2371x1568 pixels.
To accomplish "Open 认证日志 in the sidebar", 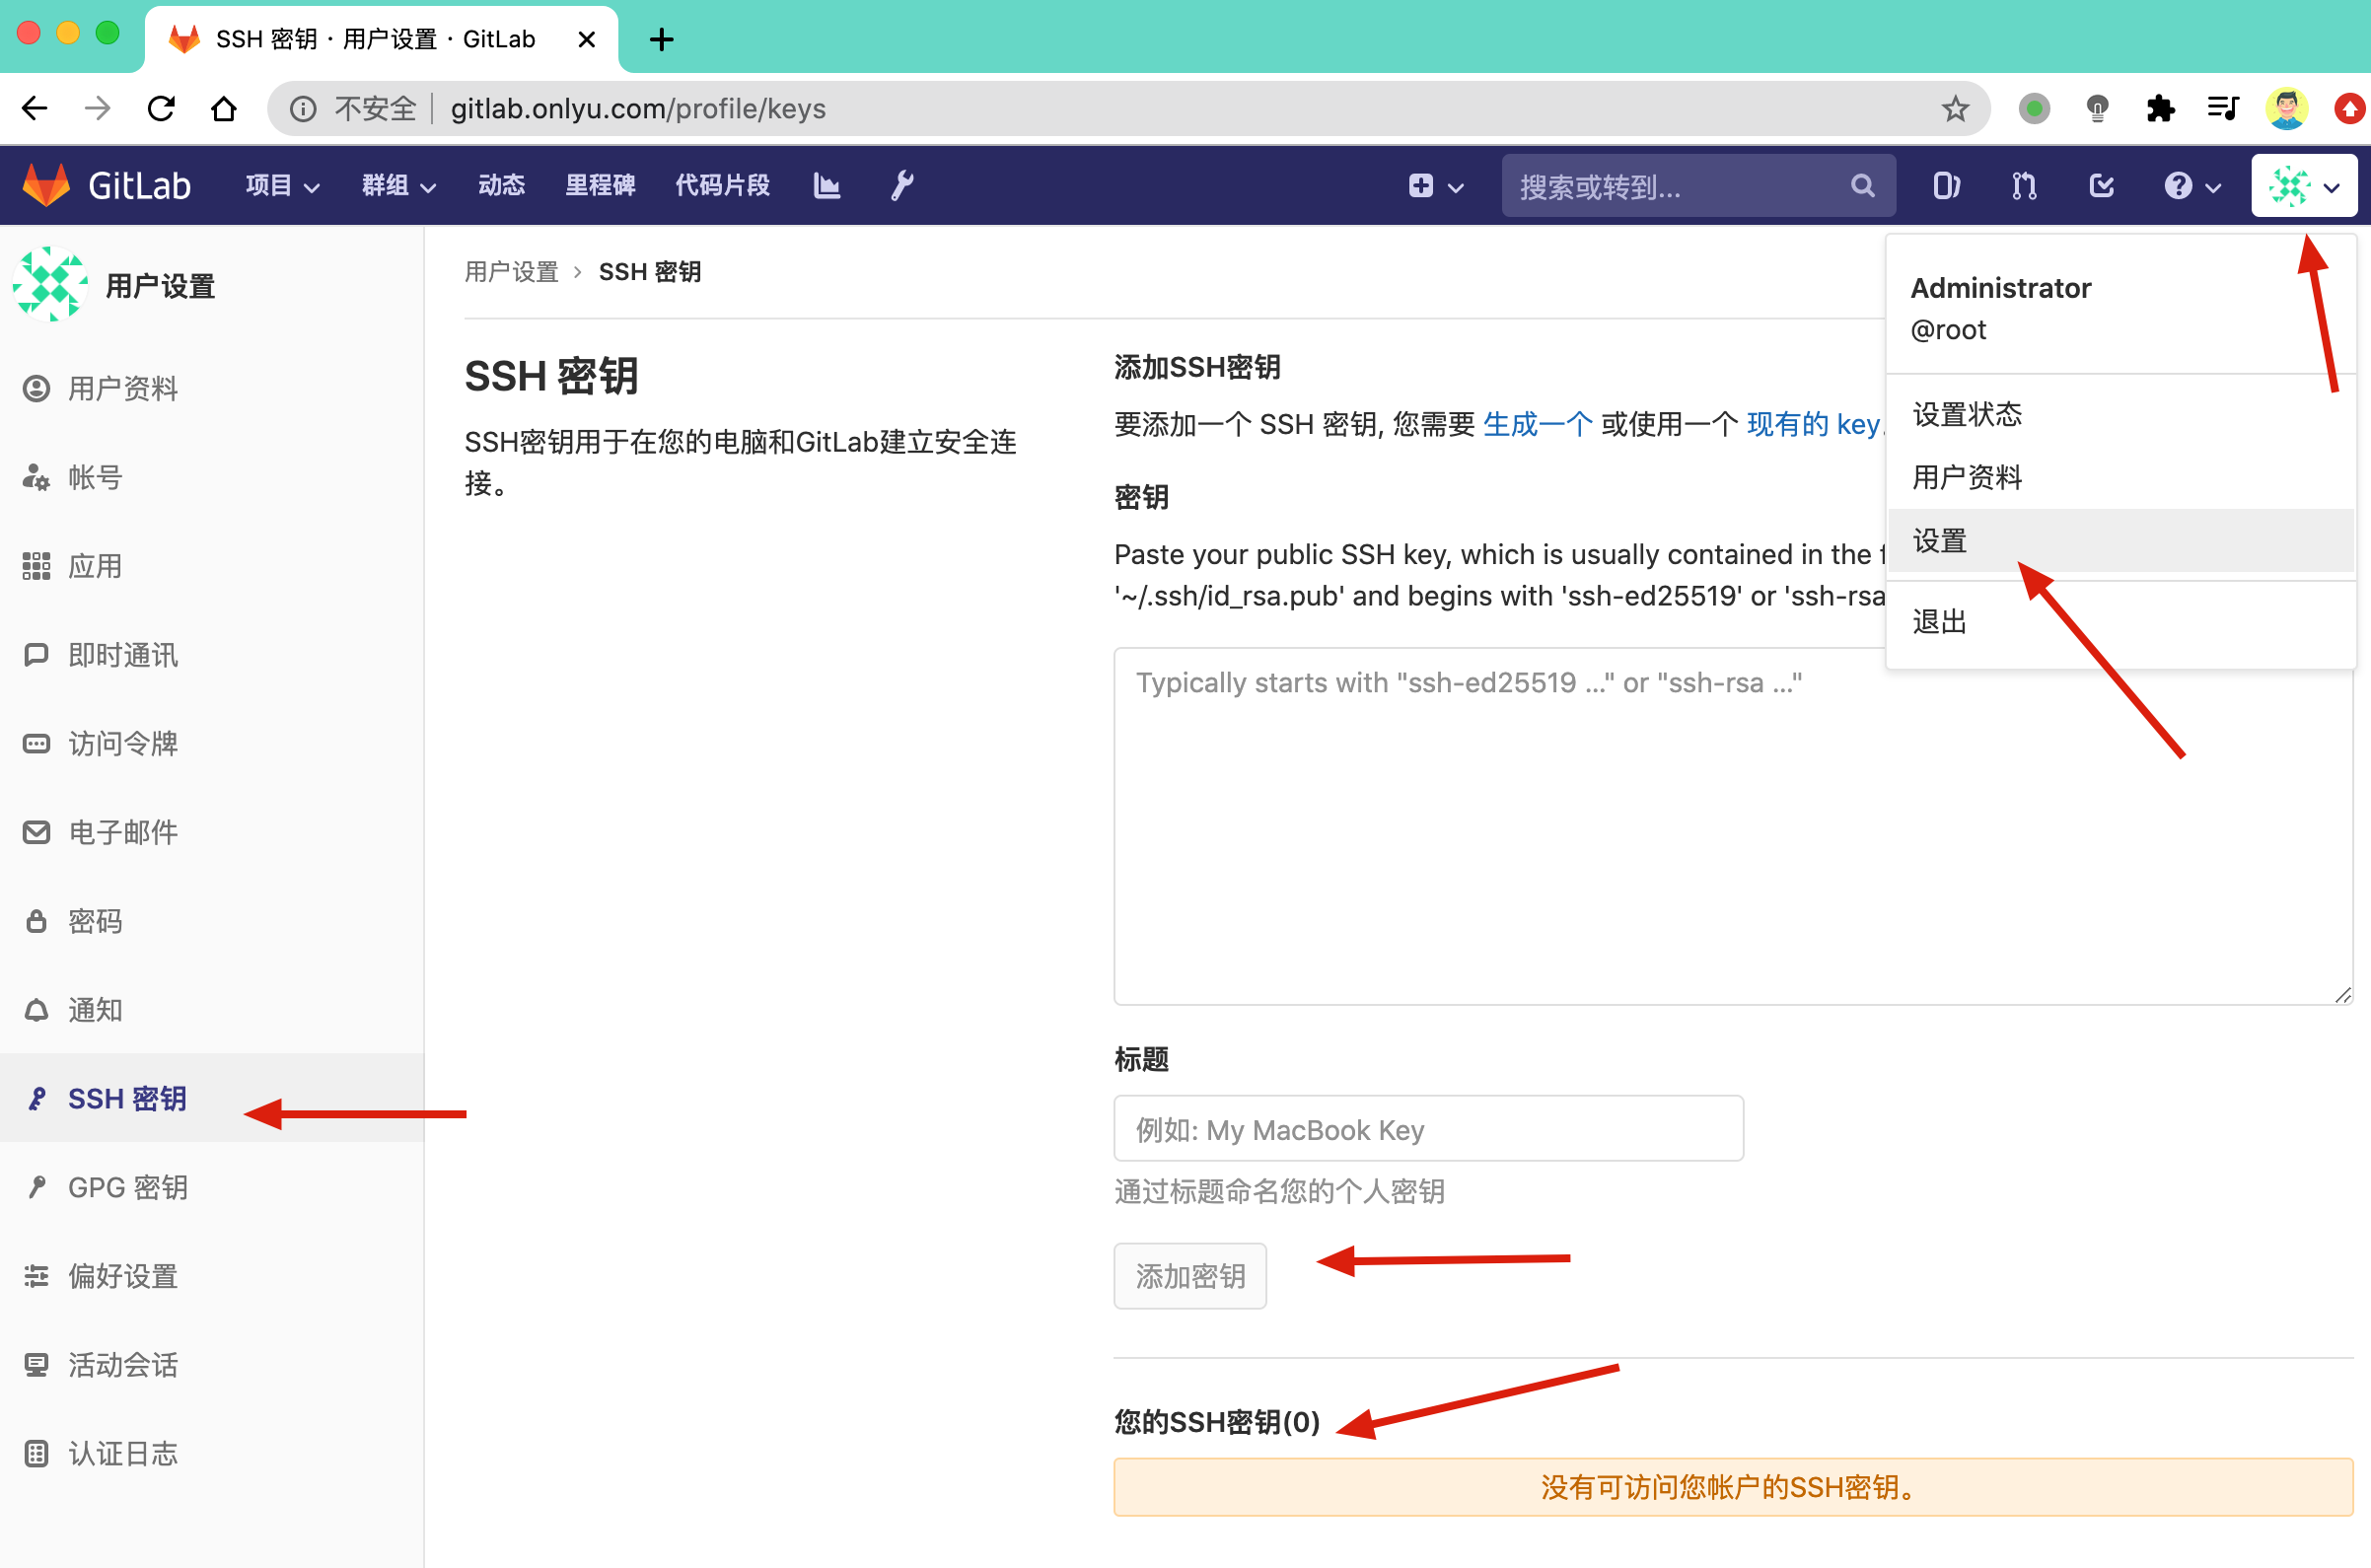I will 212,1454.
